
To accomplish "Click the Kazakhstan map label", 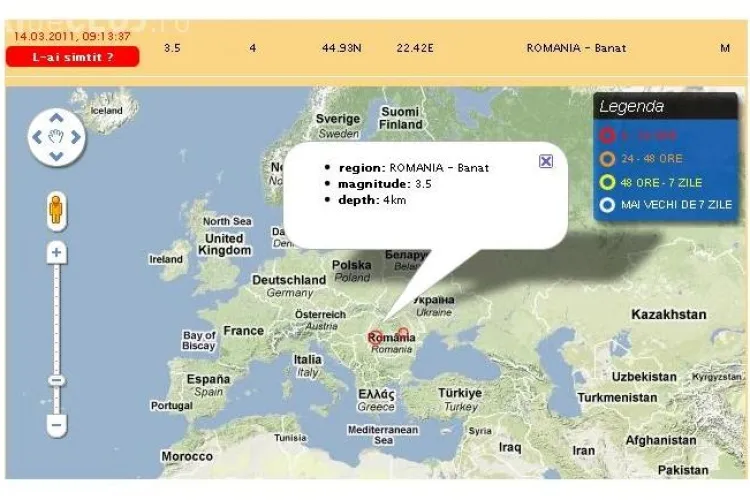I will tap(669, 314).
